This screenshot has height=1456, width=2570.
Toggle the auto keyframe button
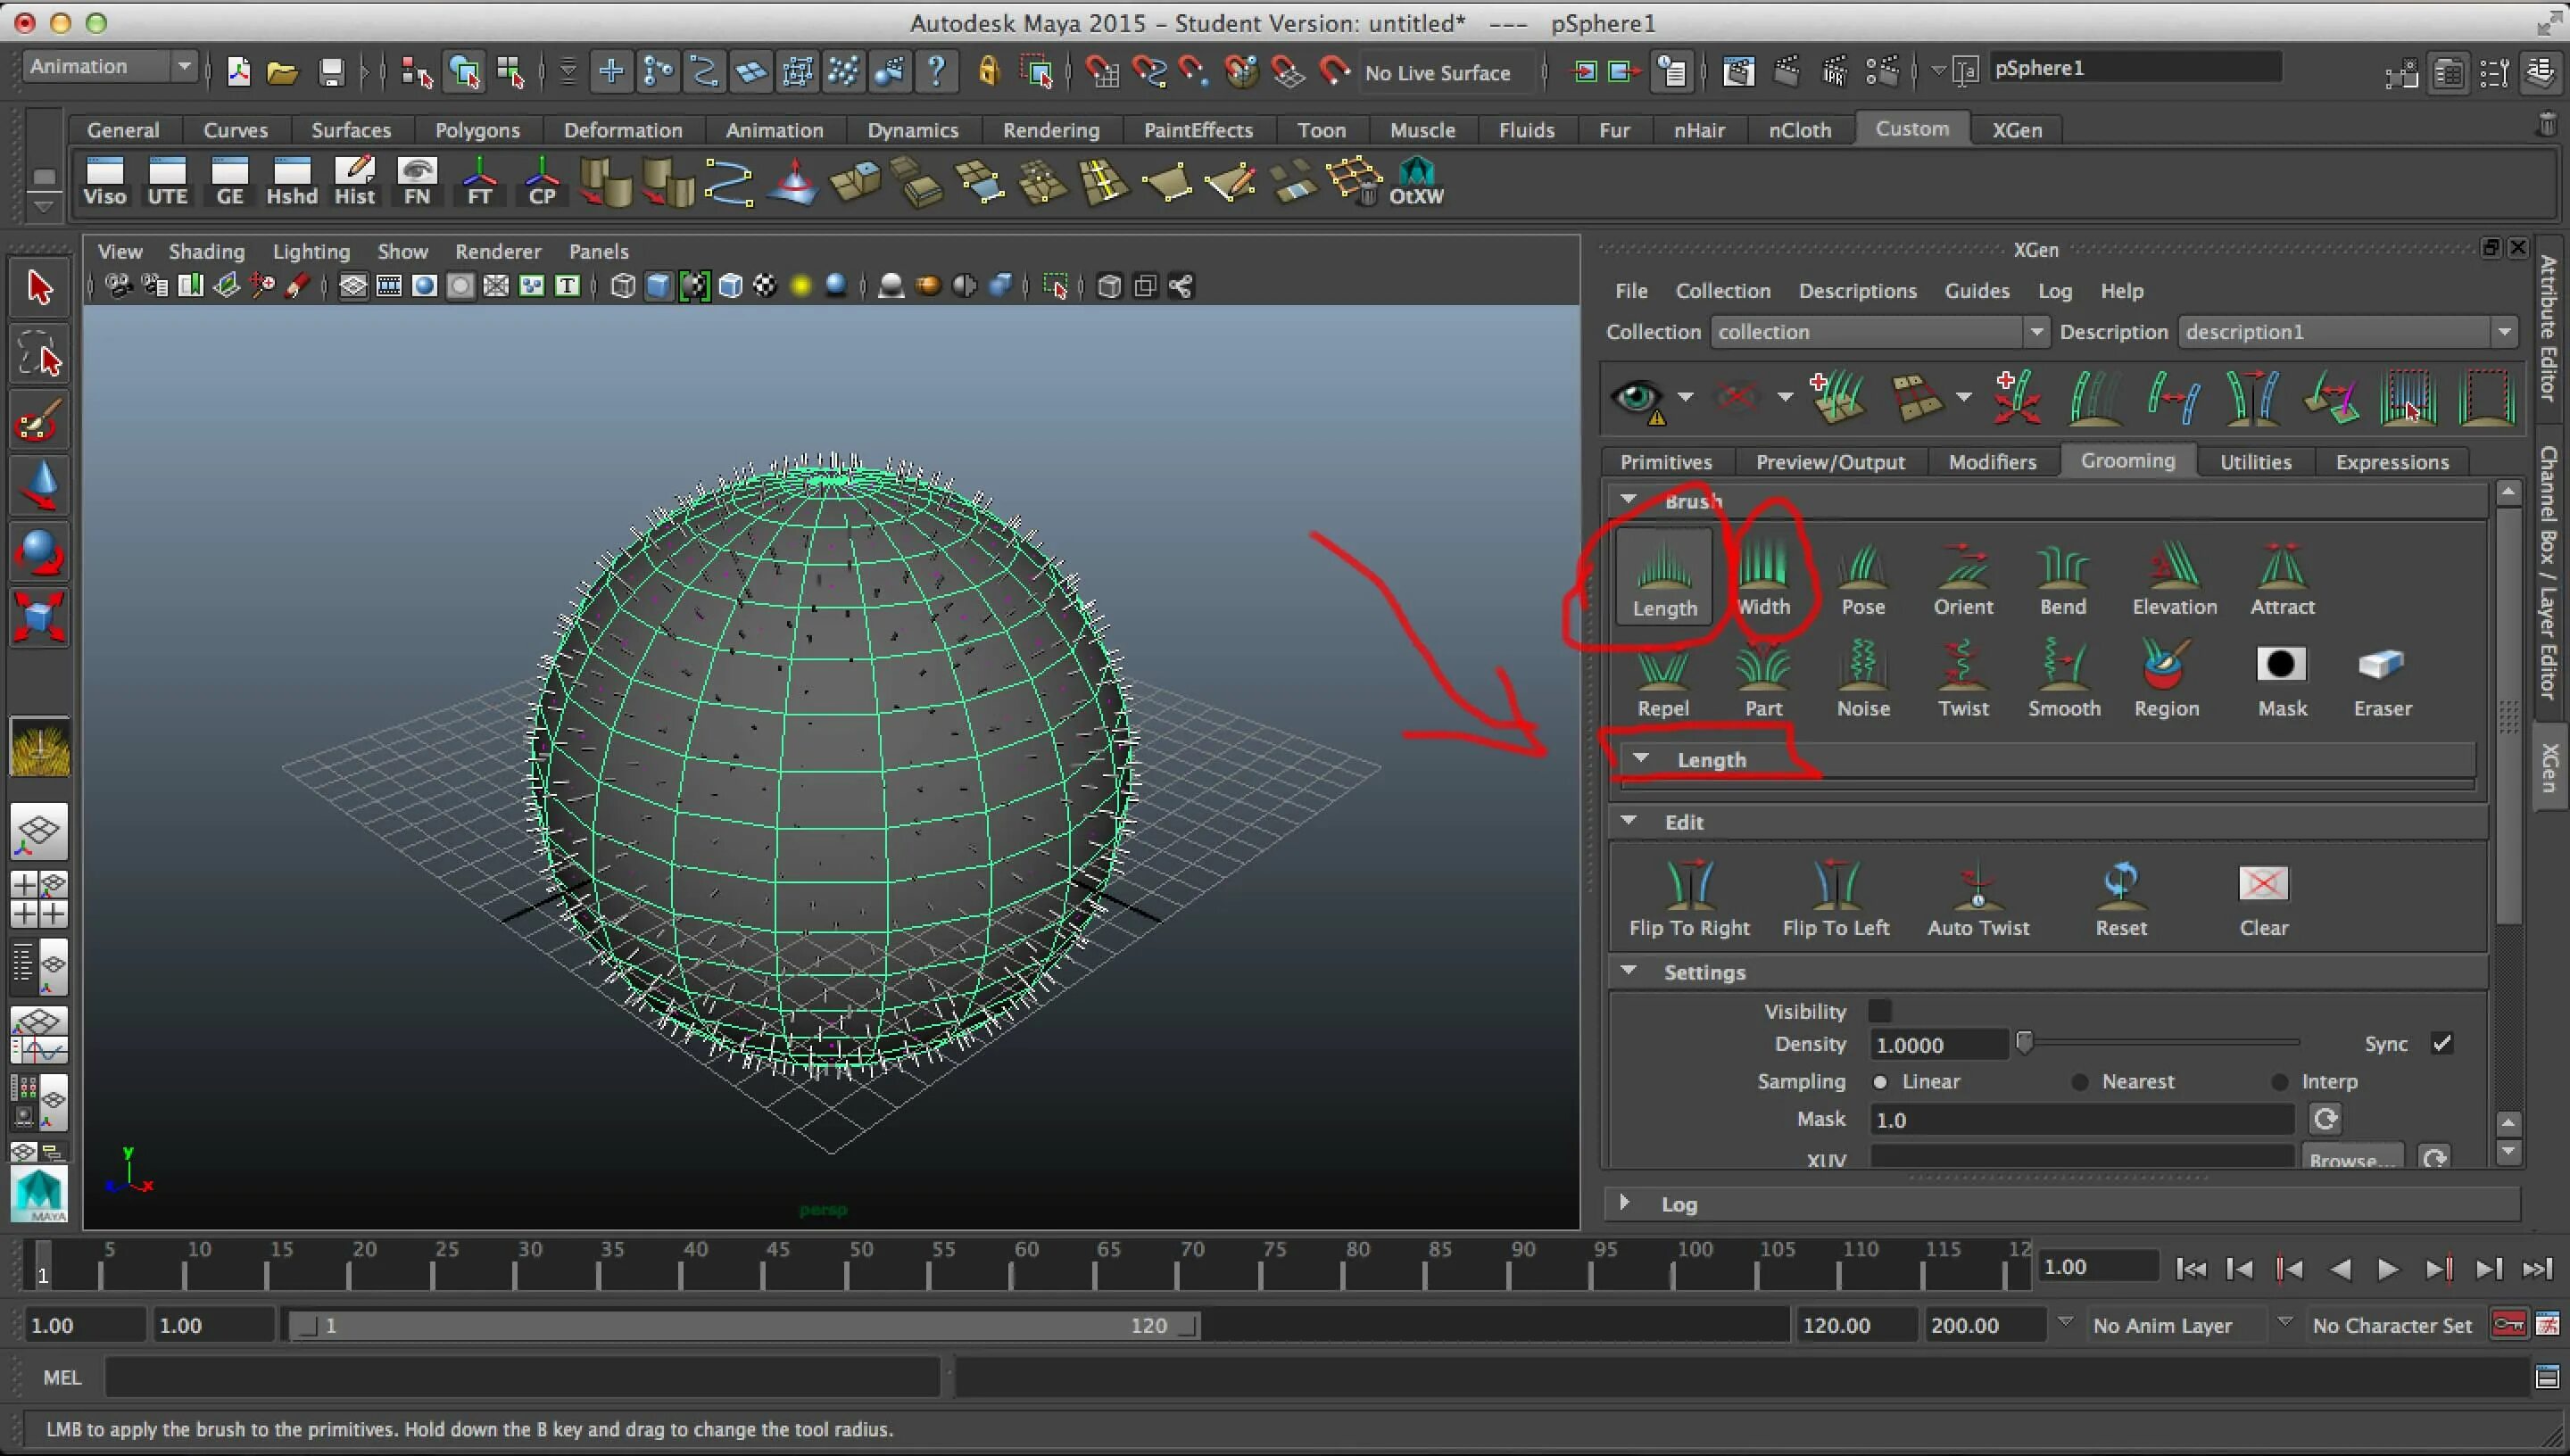pyautogui.click(x=2509, y=1325)
